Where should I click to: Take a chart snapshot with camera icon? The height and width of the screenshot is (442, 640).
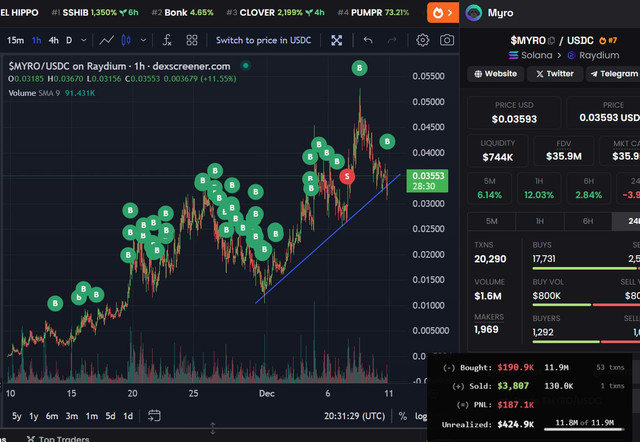[447, 40]
